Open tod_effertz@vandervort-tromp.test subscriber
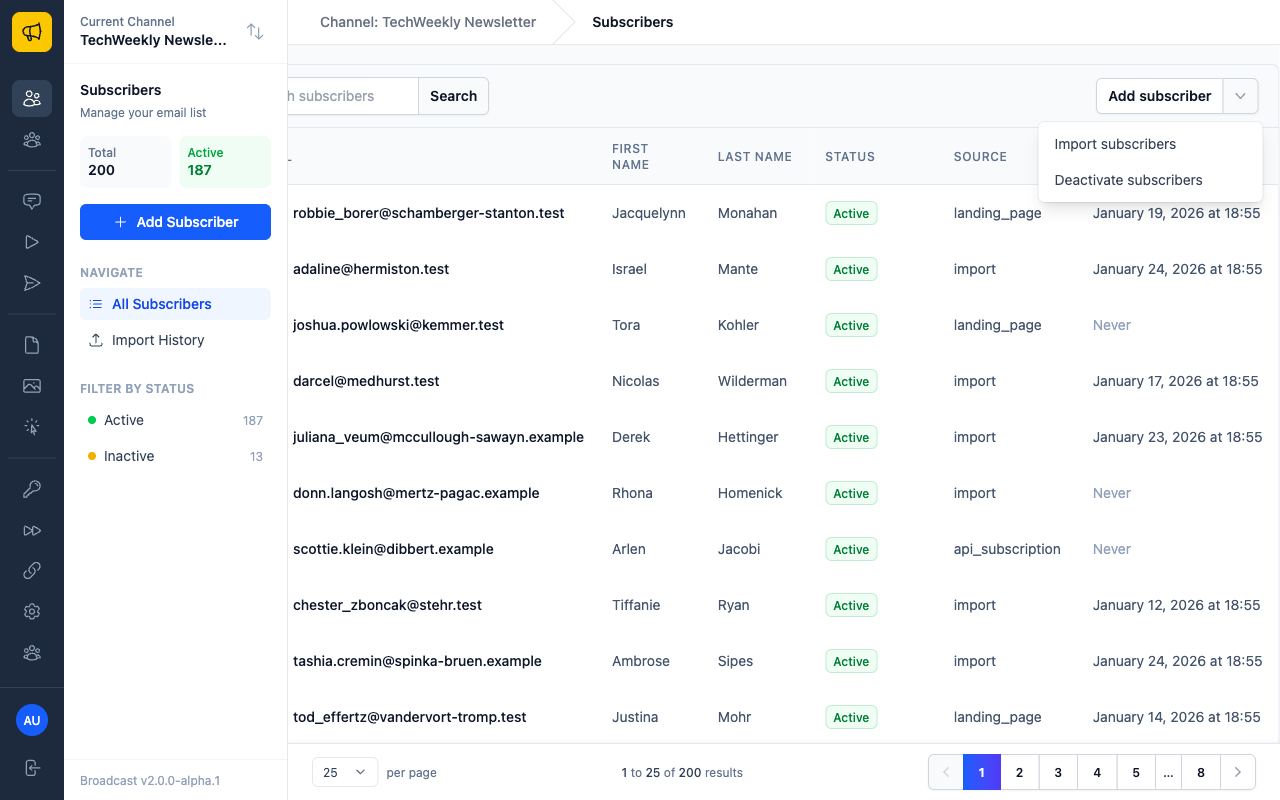The image size is (1280, 800). coord(409,717)
